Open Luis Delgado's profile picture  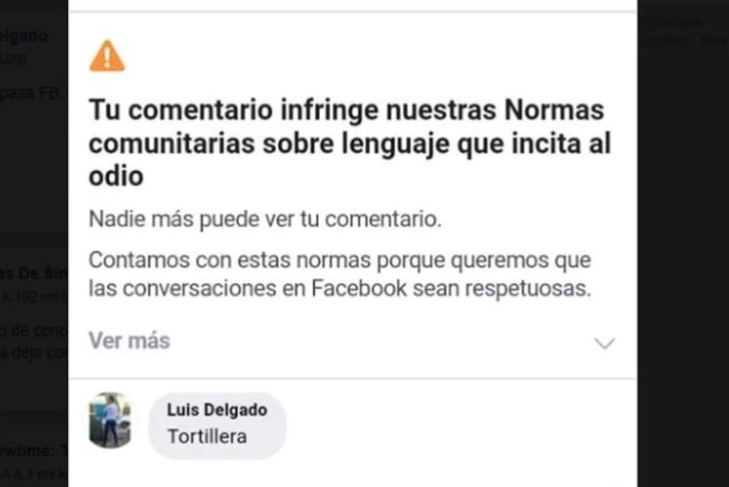click(109, 420)
